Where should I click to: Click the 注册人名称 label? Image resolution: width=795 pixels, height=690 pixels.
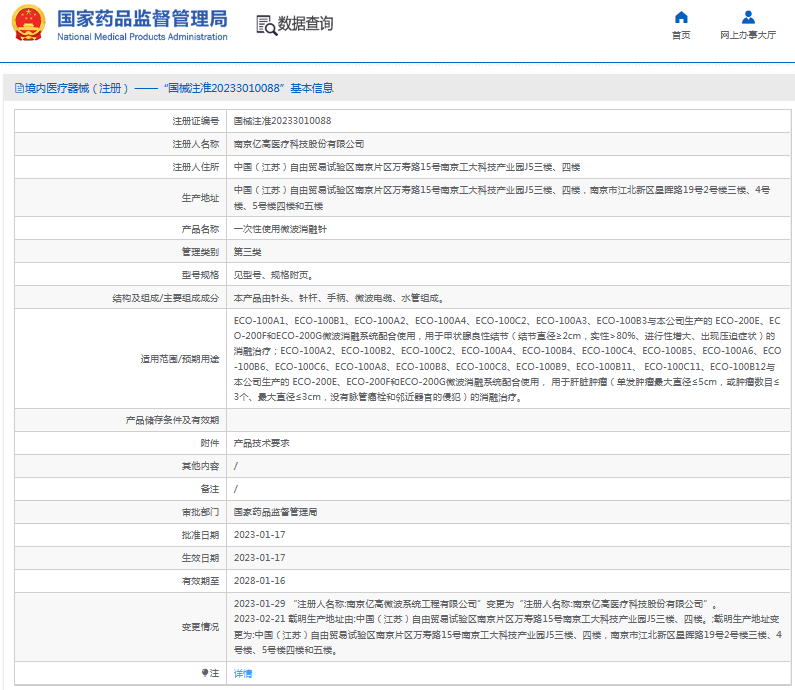(x=196, y=144)
